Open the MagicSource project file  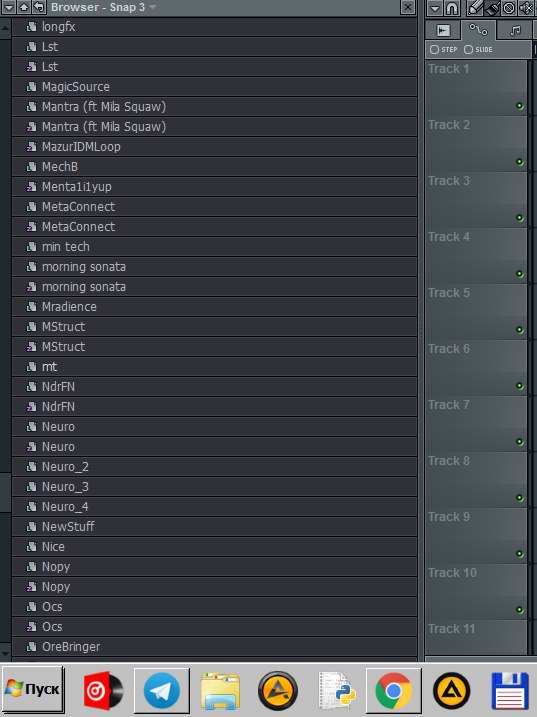[214, 86]
